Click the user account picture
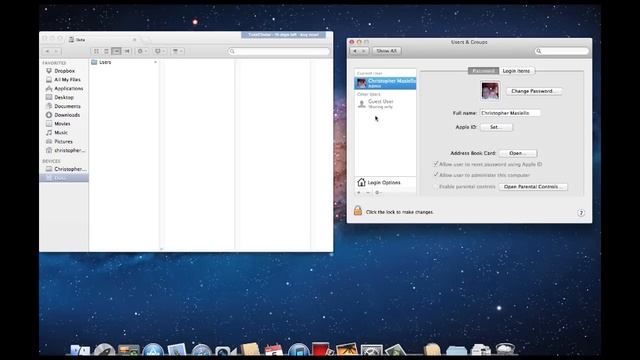Image resolution: width=640 pixels, height=360 pixels. 490,91
